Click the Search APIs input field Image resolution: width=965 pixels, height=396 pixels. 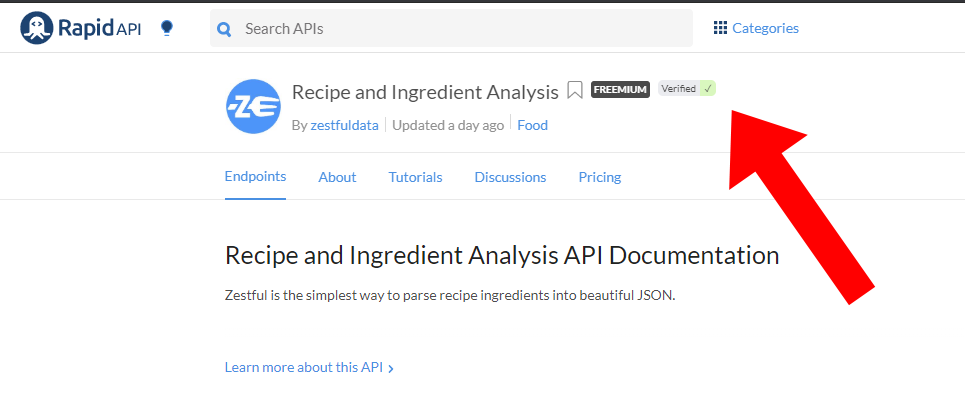click(x=451, y=28)
